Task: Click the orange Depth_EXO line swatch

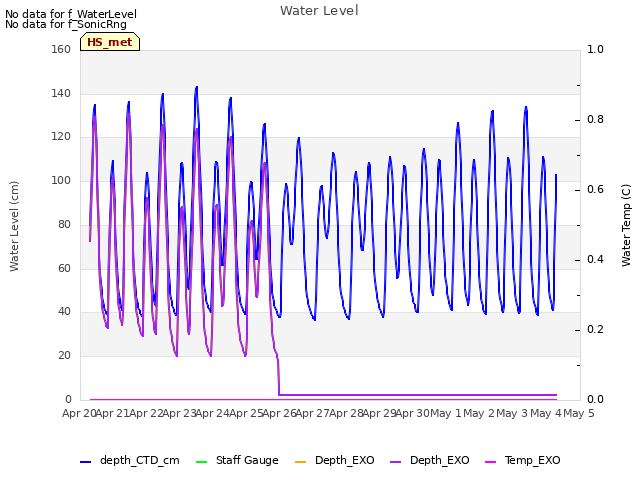Action: [300, 462]
